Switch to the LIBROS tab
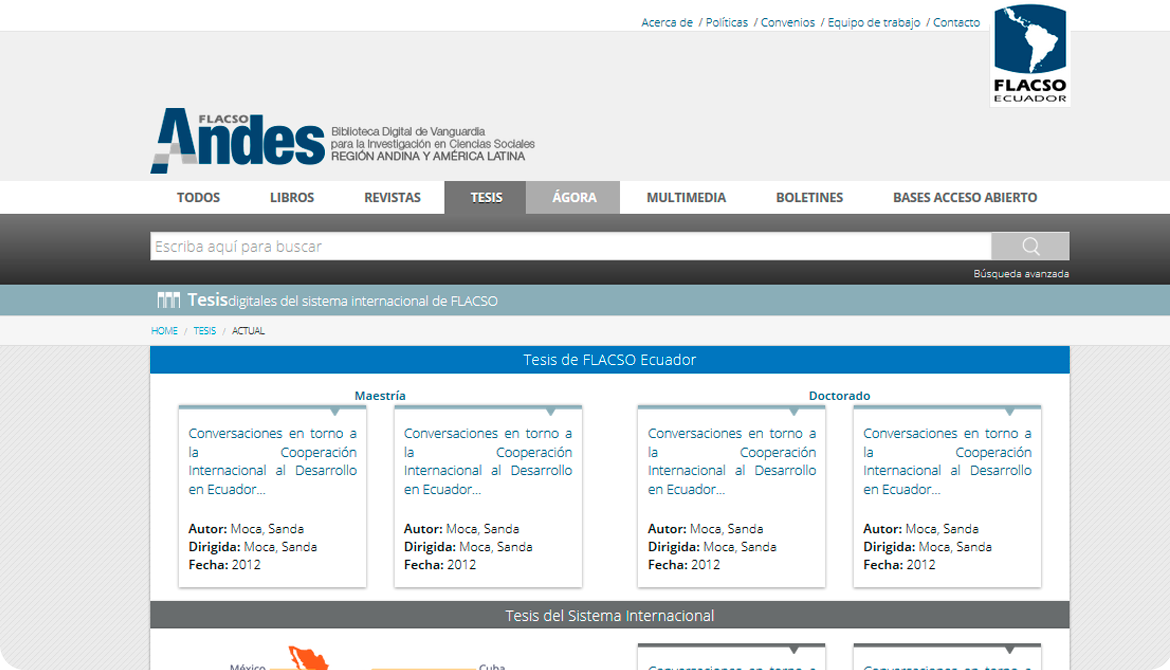Image resolution: width=1170 pixels, height=670 pixels. (x=292, y=198)
